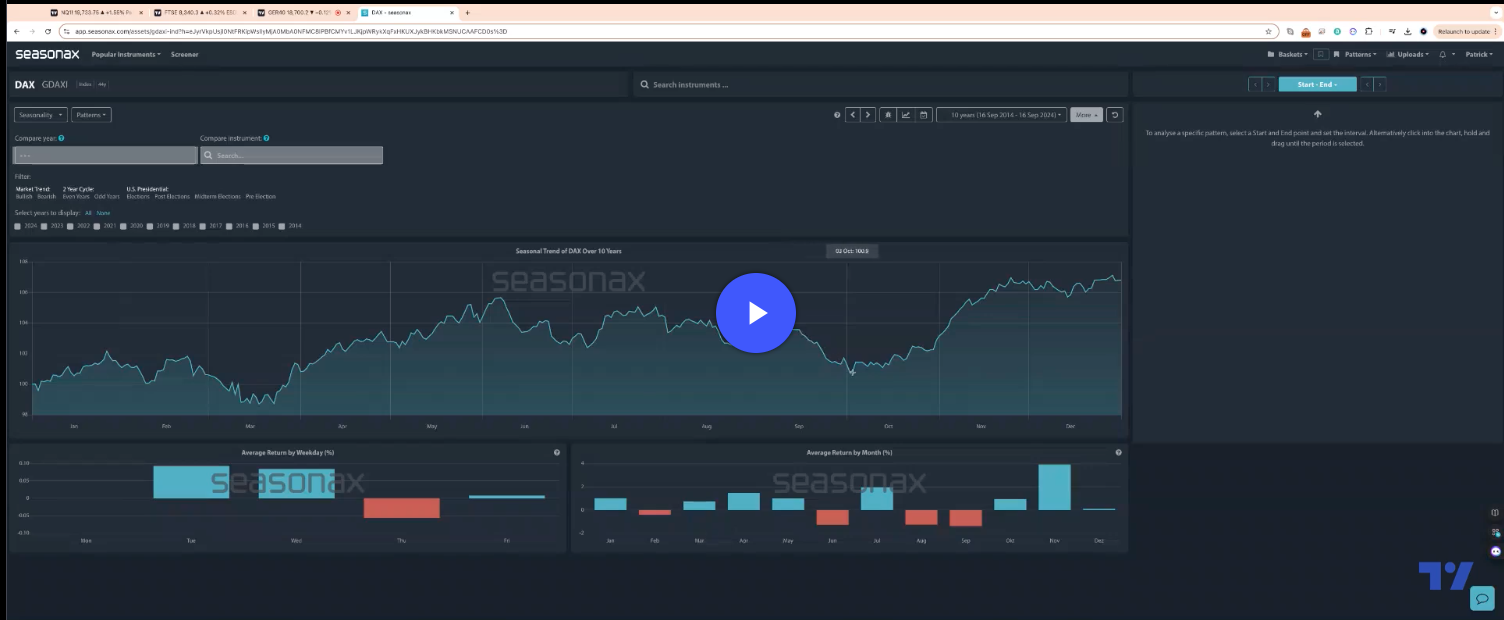This screenshot has width=1504, height=620.
Task: Toggle the 2020 year checkbox
Action: [x=124, y=226]
